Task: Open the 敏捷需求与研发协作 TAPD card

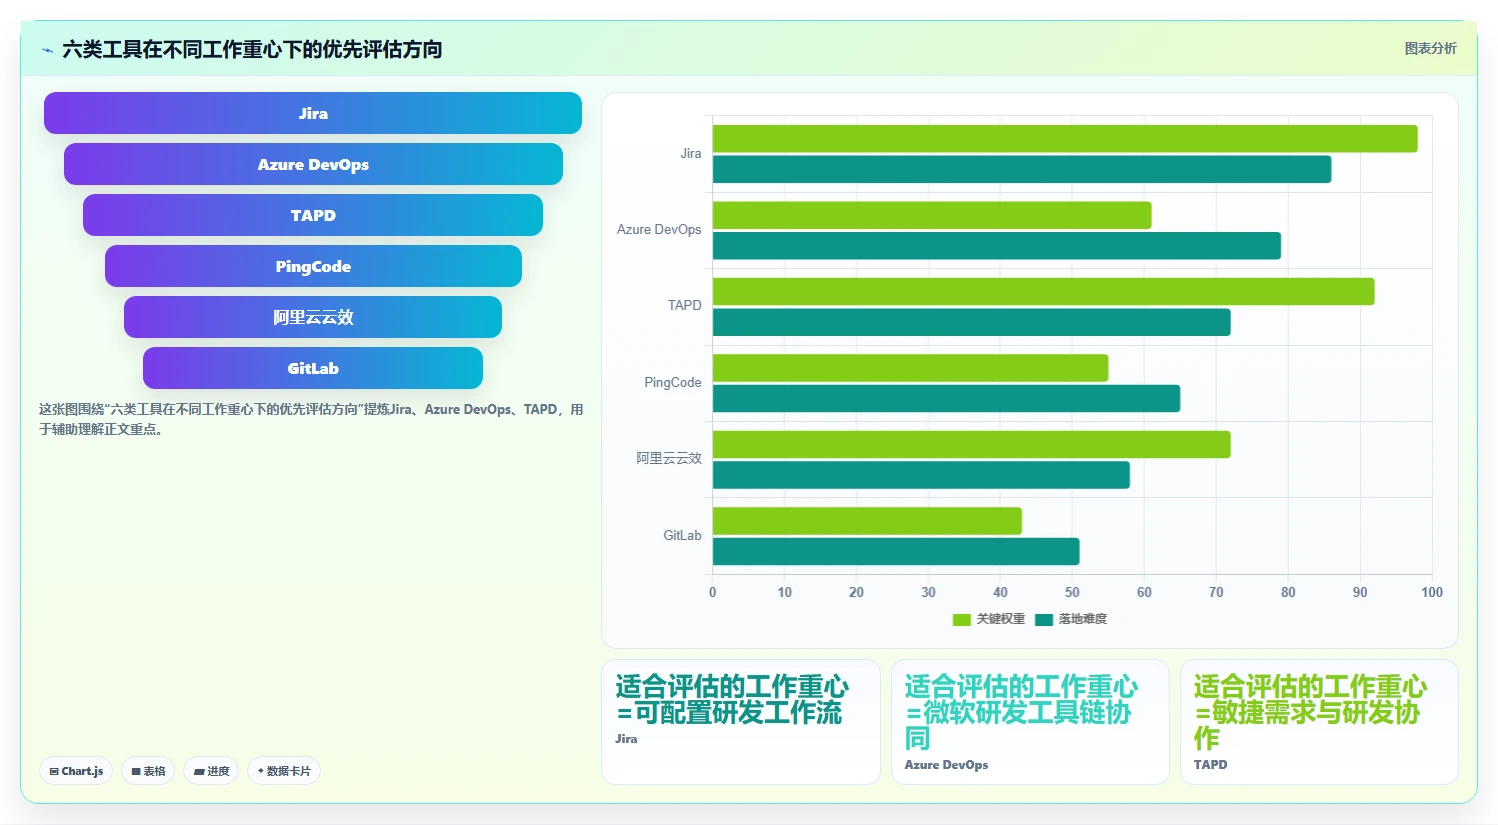Action: (x=1319, y=722)
